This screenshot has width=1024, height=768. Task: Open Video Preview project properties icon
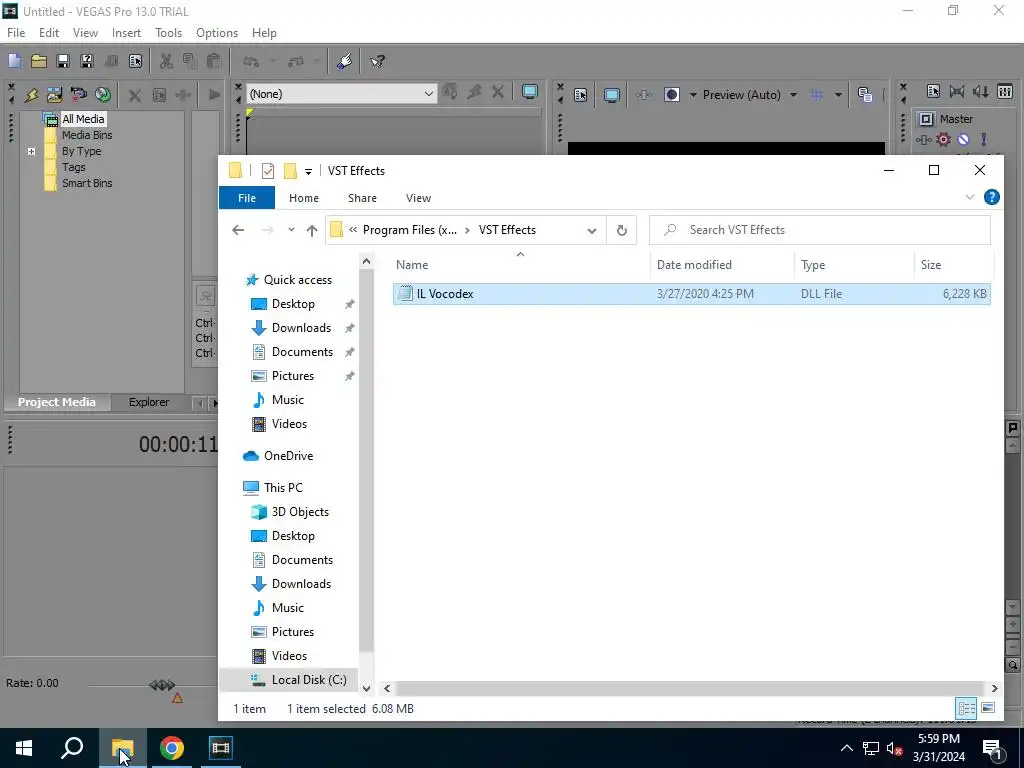tap(581, 95)
